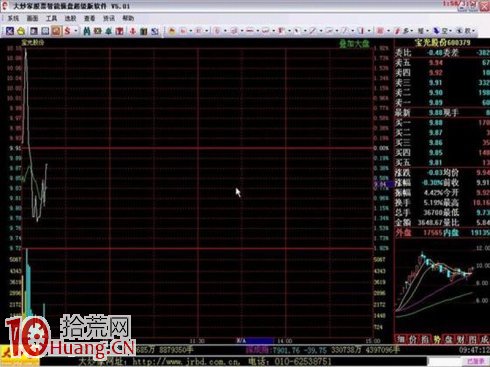The width and height of the screenshot is (490, 367).
Task: Expand the dropdown beside the S icon
Action: (x=76, y=31)
